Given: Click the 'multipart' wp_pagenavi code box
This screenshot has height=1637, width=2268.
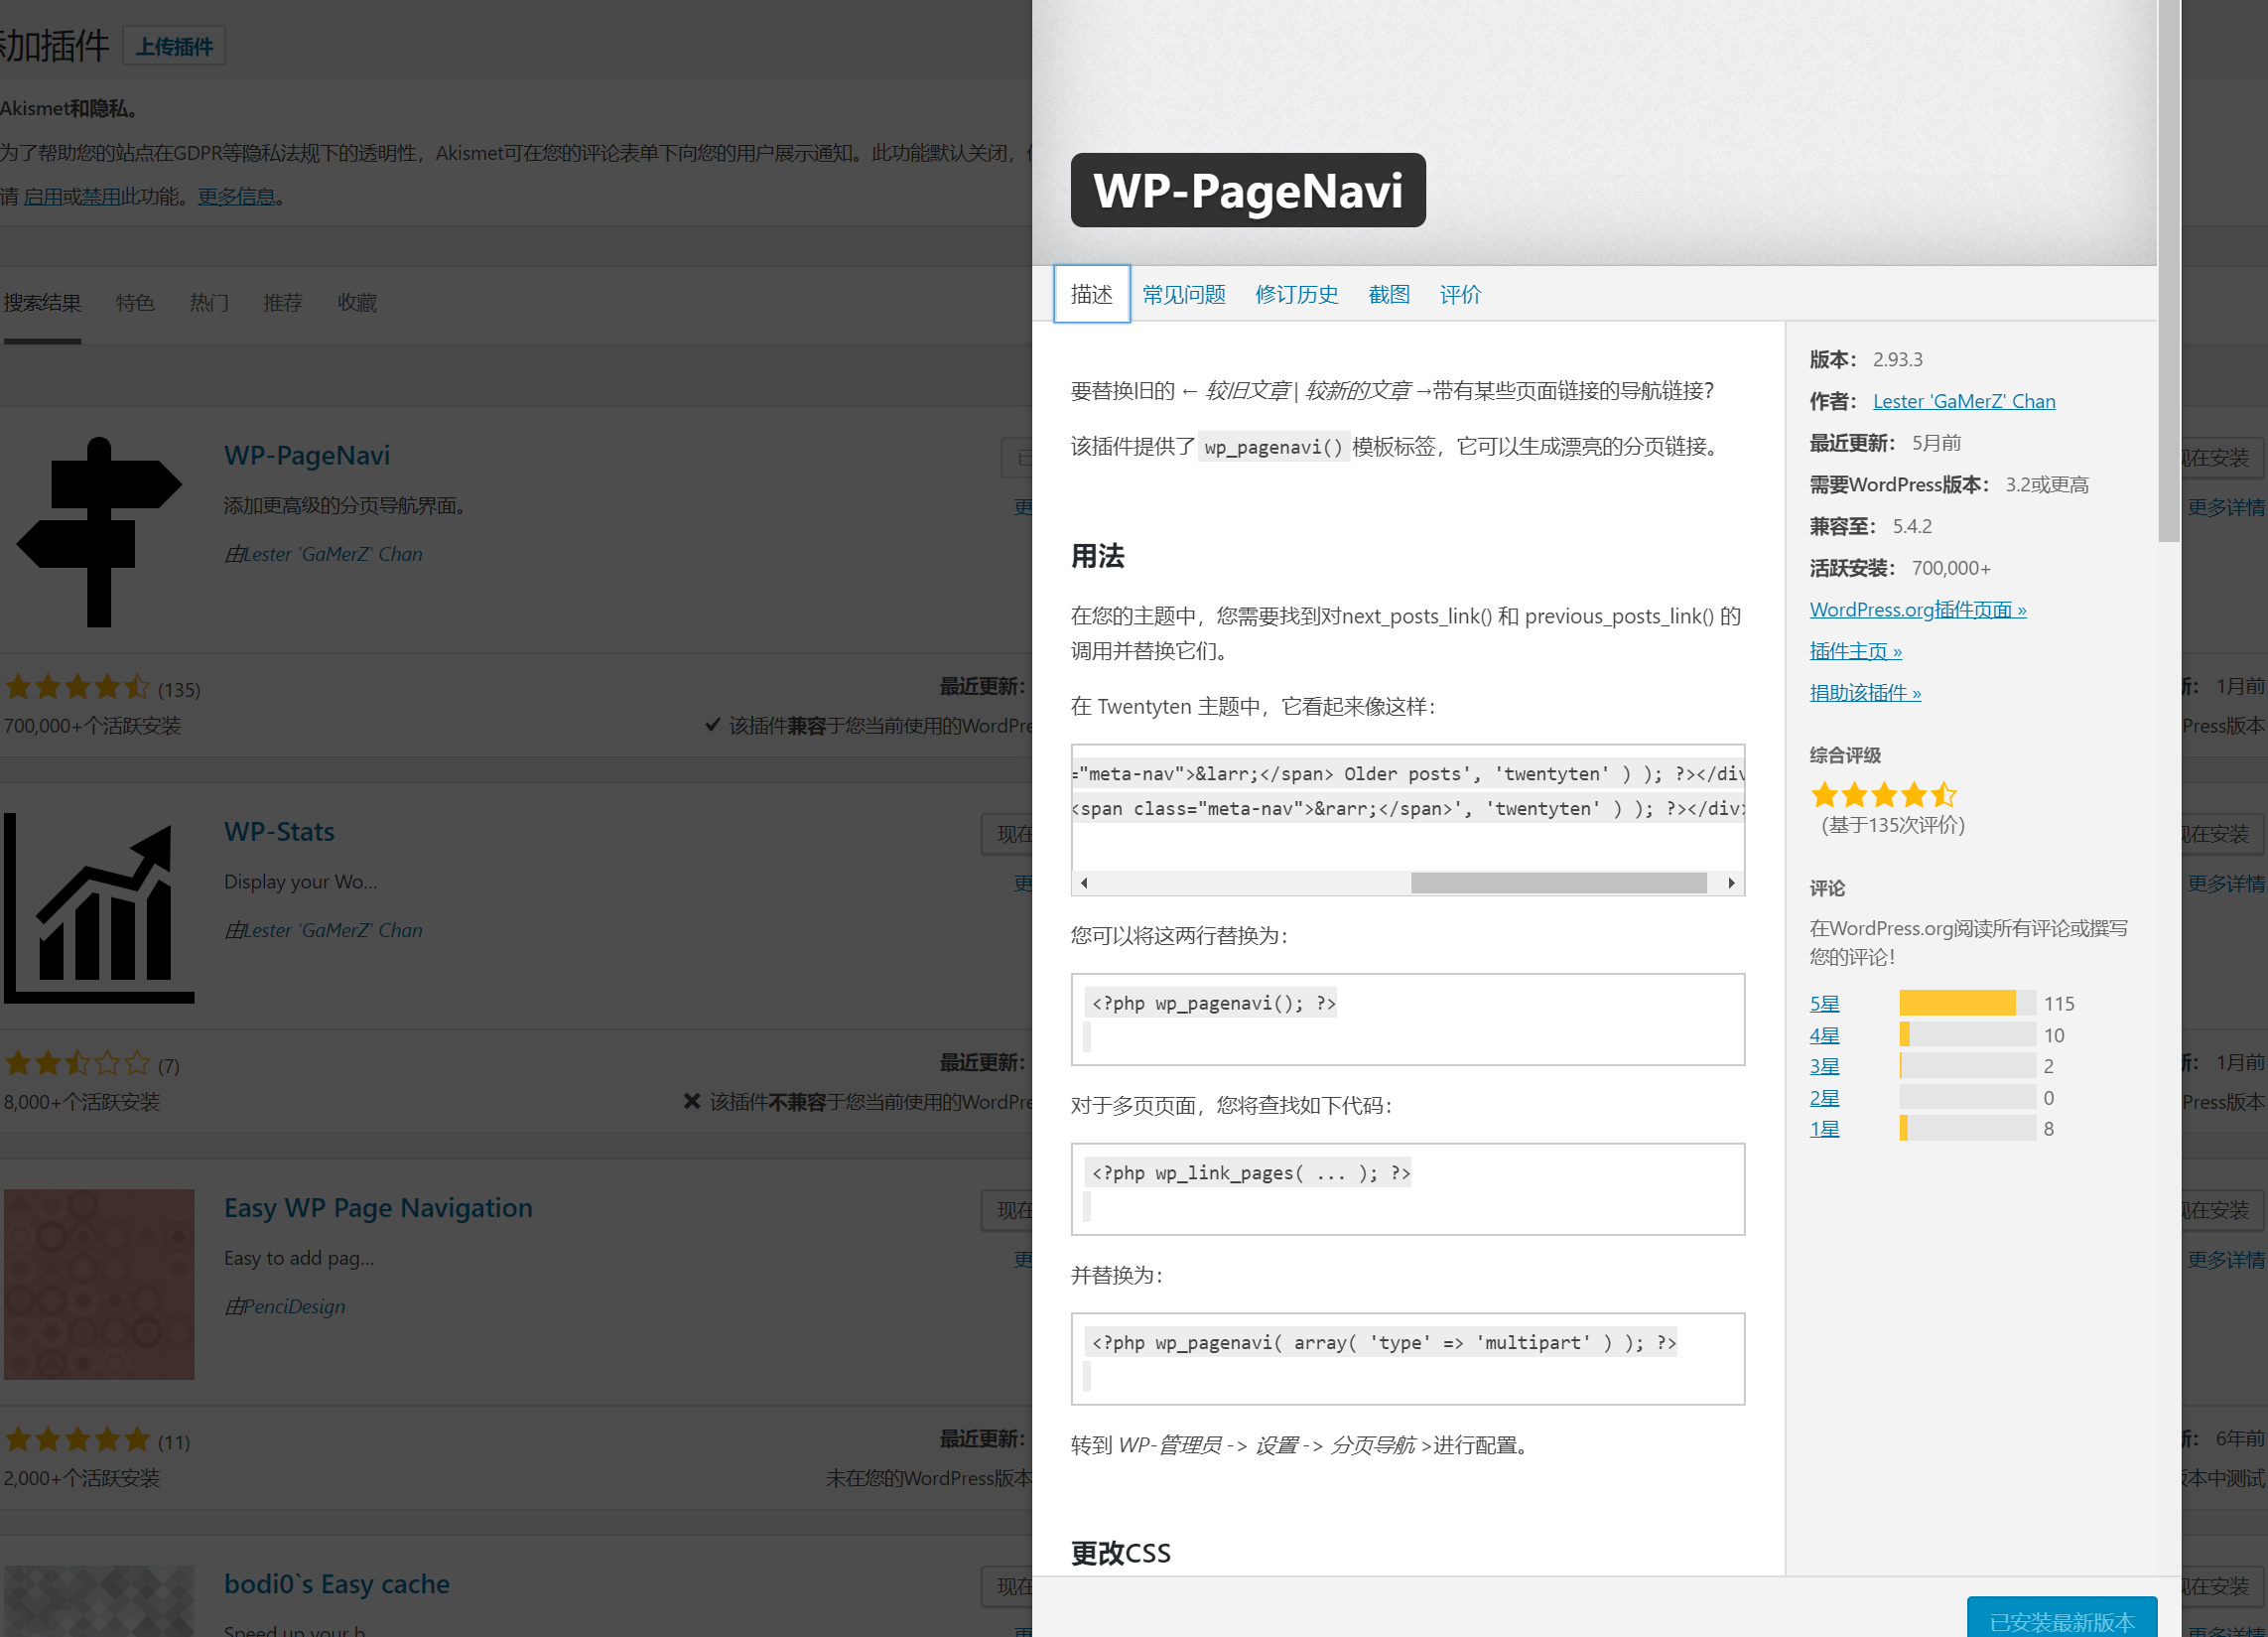Looking at the screenshot, I should pos(1408,1359).
